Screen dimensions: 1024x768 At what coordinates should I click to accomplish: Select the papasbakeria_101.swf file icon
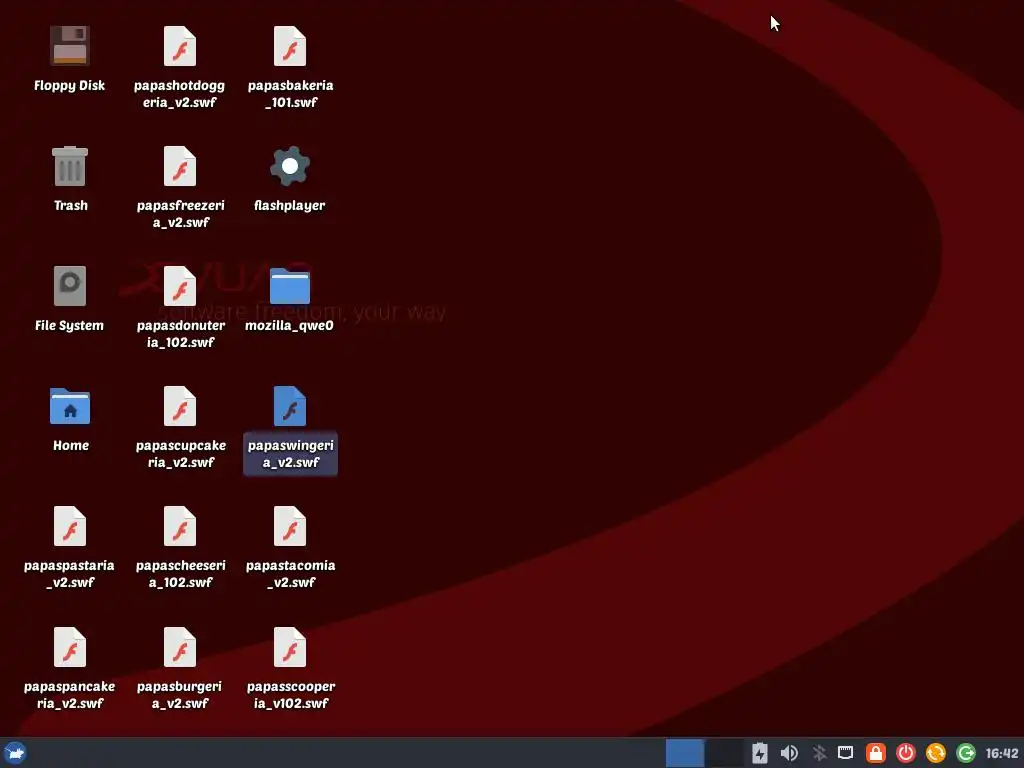(290, 46)
